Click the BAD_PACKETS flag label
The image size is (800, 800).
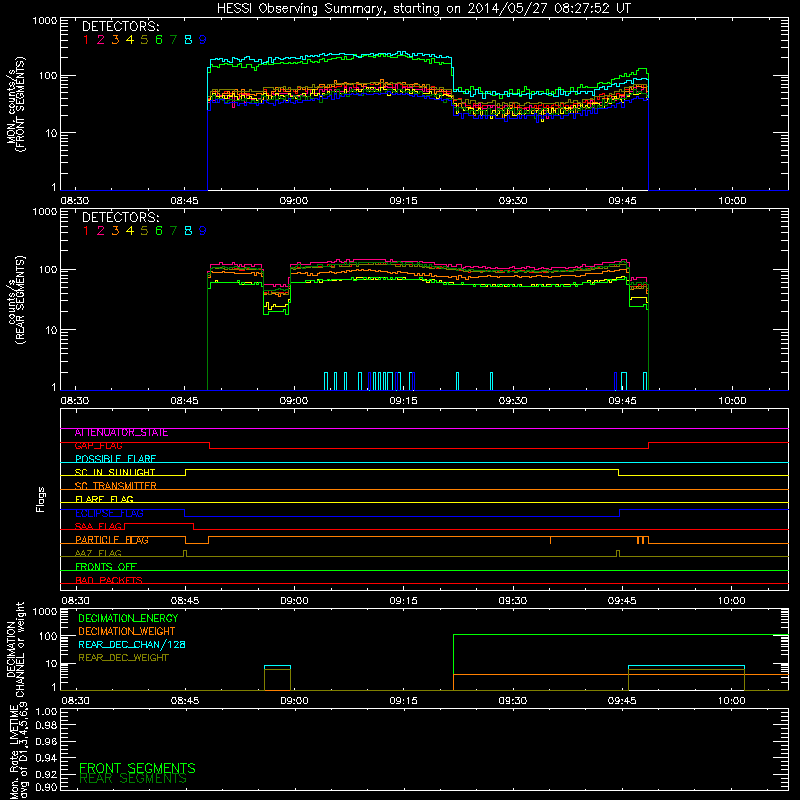pos(109,581)
